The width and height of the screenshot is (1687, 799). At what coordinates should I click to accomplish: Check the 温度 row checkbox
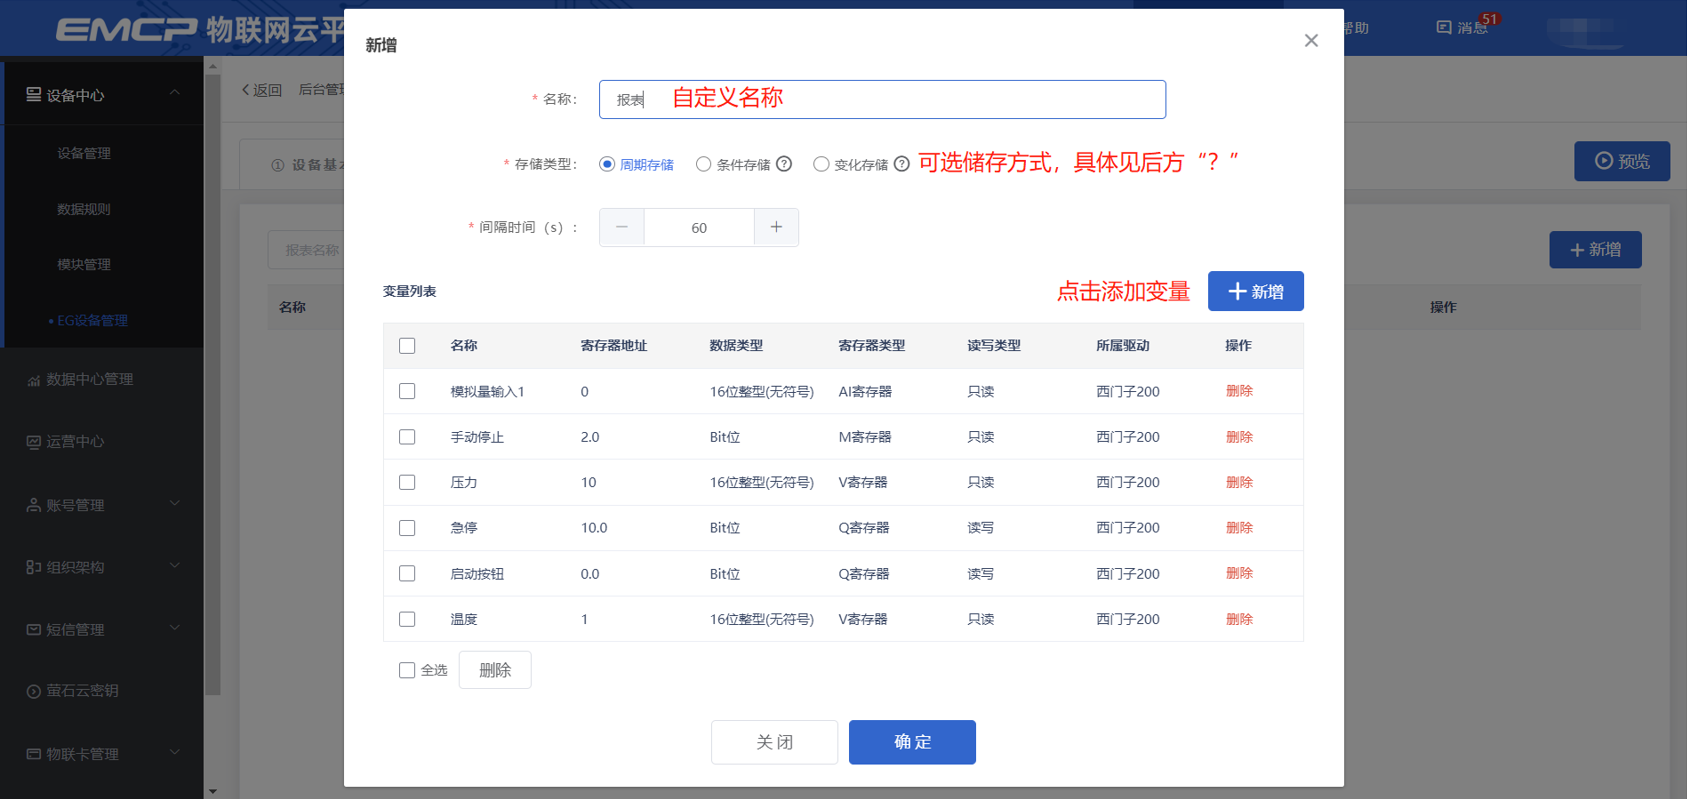pos(407,619)
